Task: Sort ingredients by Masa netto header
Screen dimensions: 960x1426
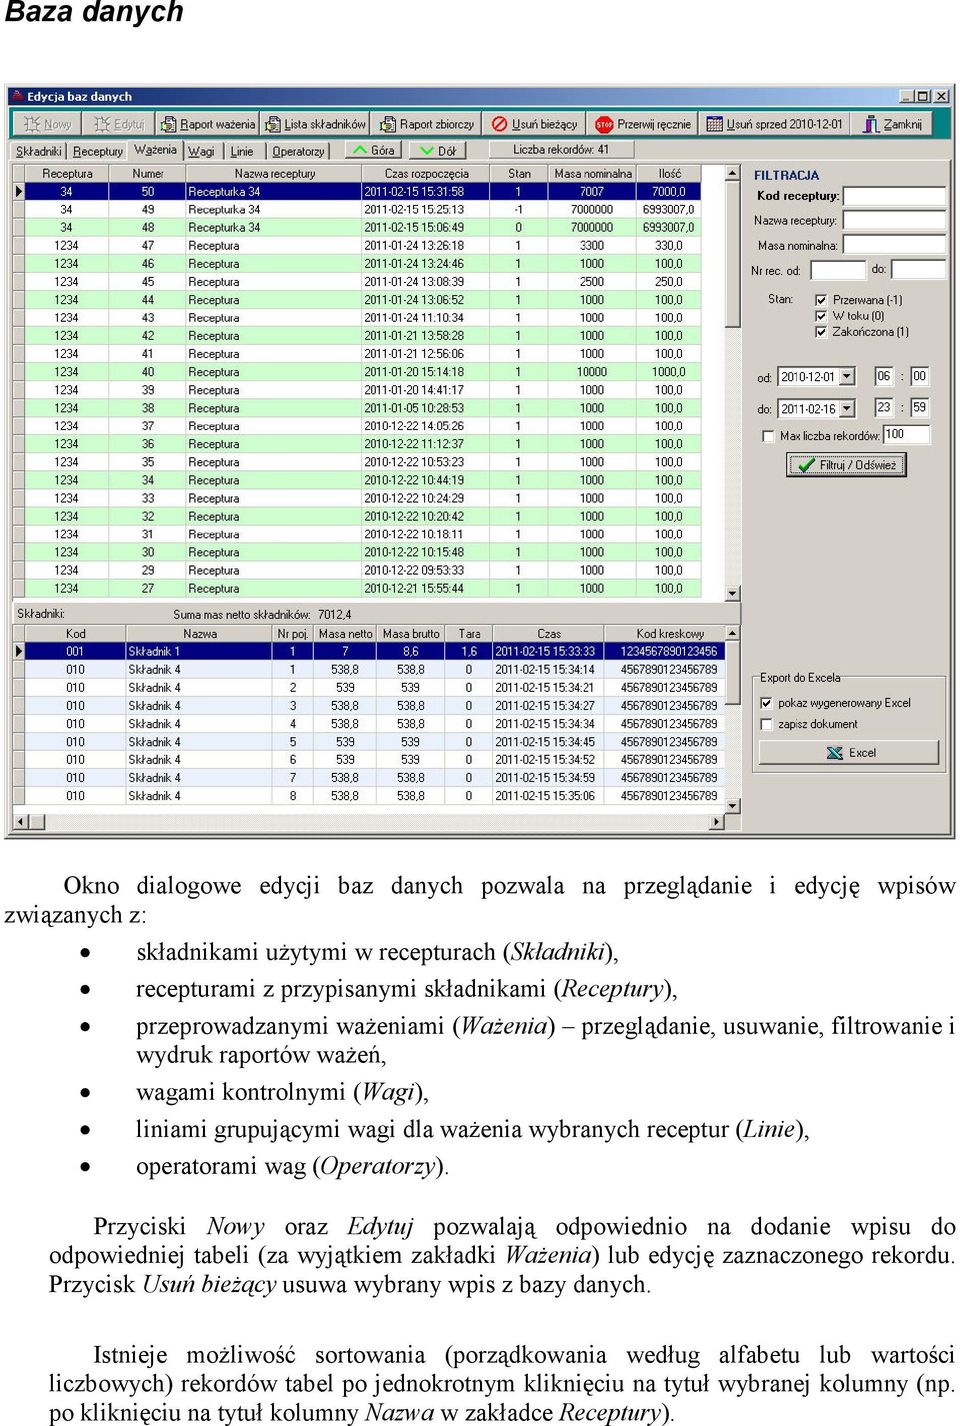Action: (345, 633)
